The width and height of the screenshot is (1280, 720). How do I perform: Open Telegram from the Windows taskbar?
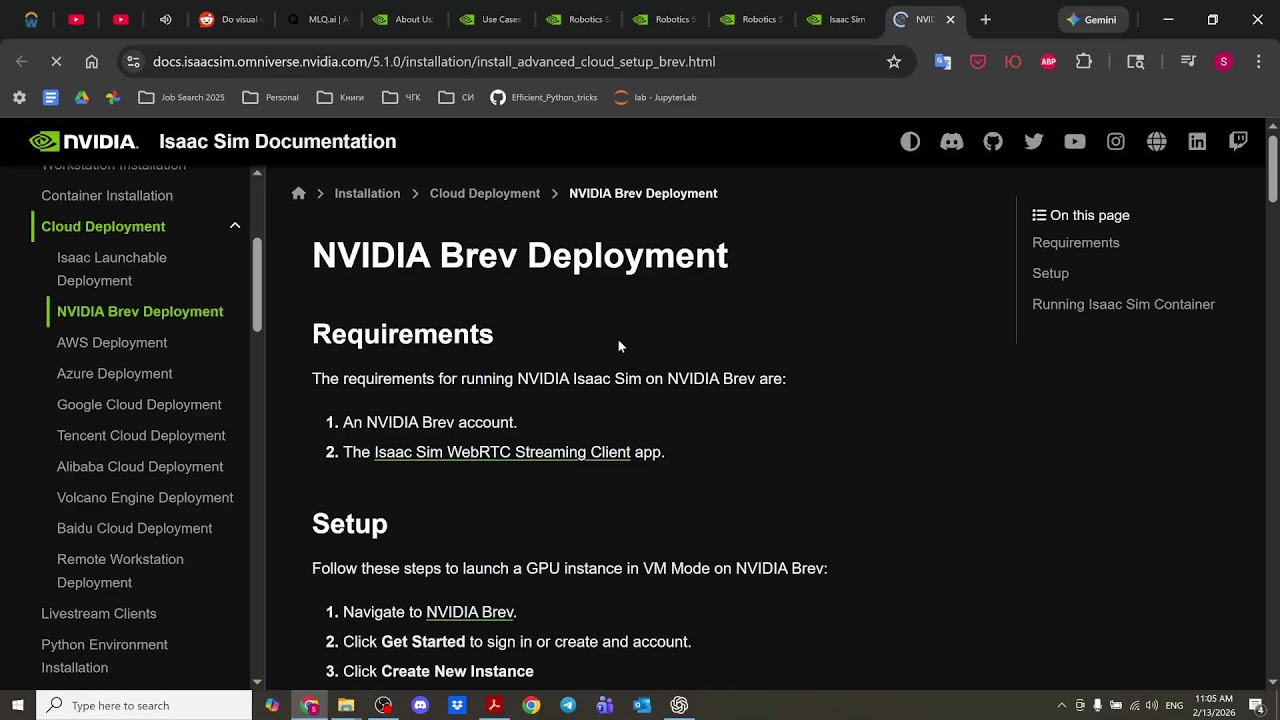(568, 705)
